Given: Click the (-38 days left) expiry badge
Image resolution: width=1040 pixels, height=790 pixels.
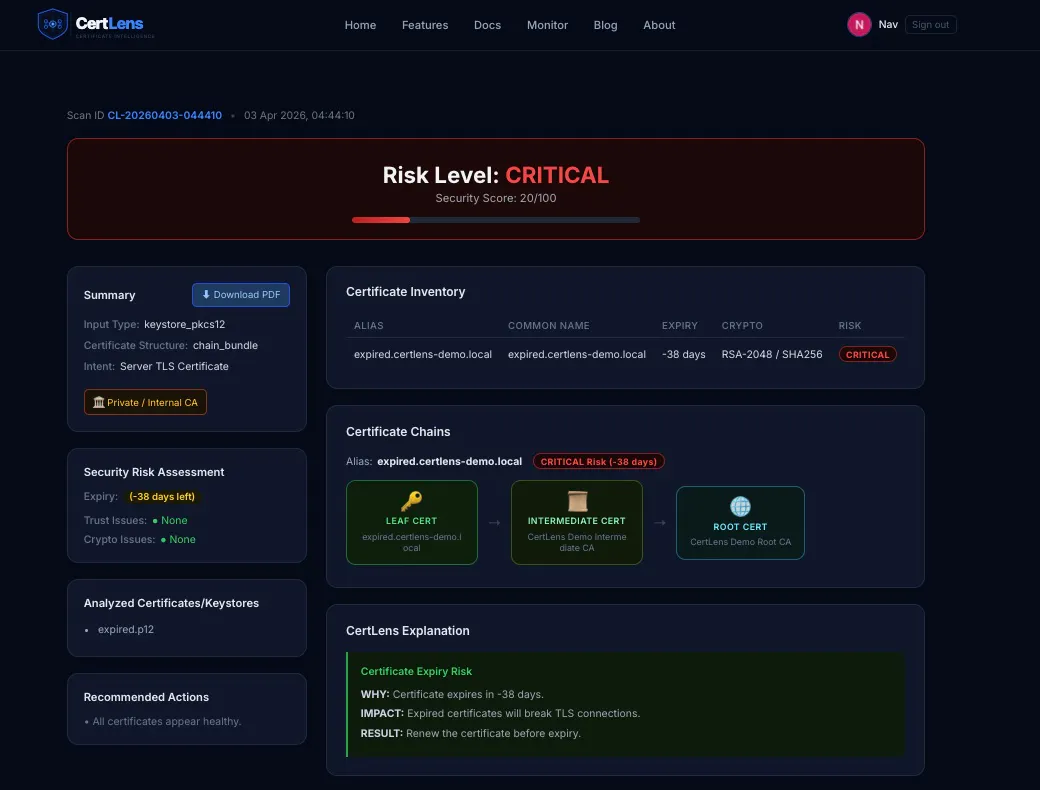Looking at the screenshot, I should 162,497.
